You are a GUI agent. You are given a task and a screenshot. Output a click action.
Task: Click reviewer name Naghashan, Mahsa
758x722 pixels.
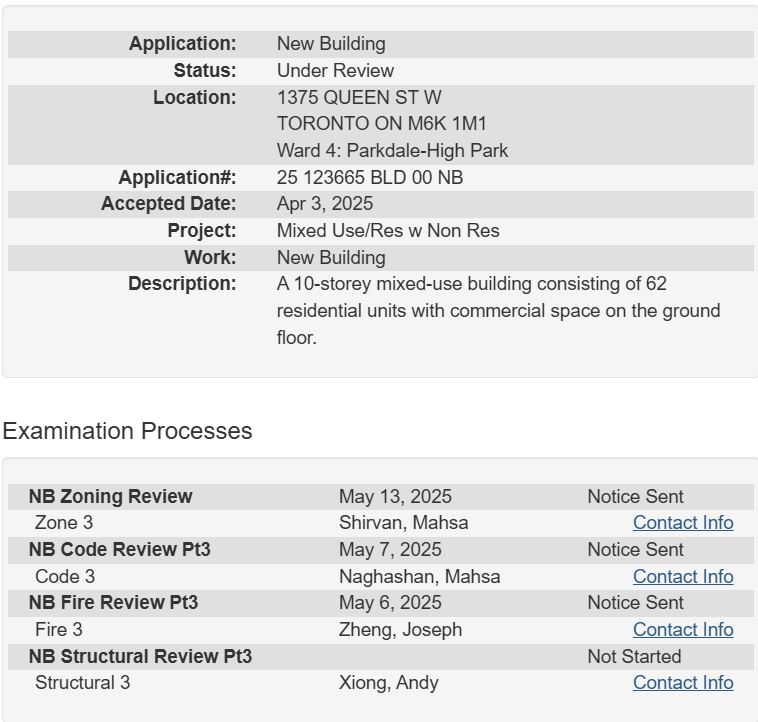[x=419, y=577]
